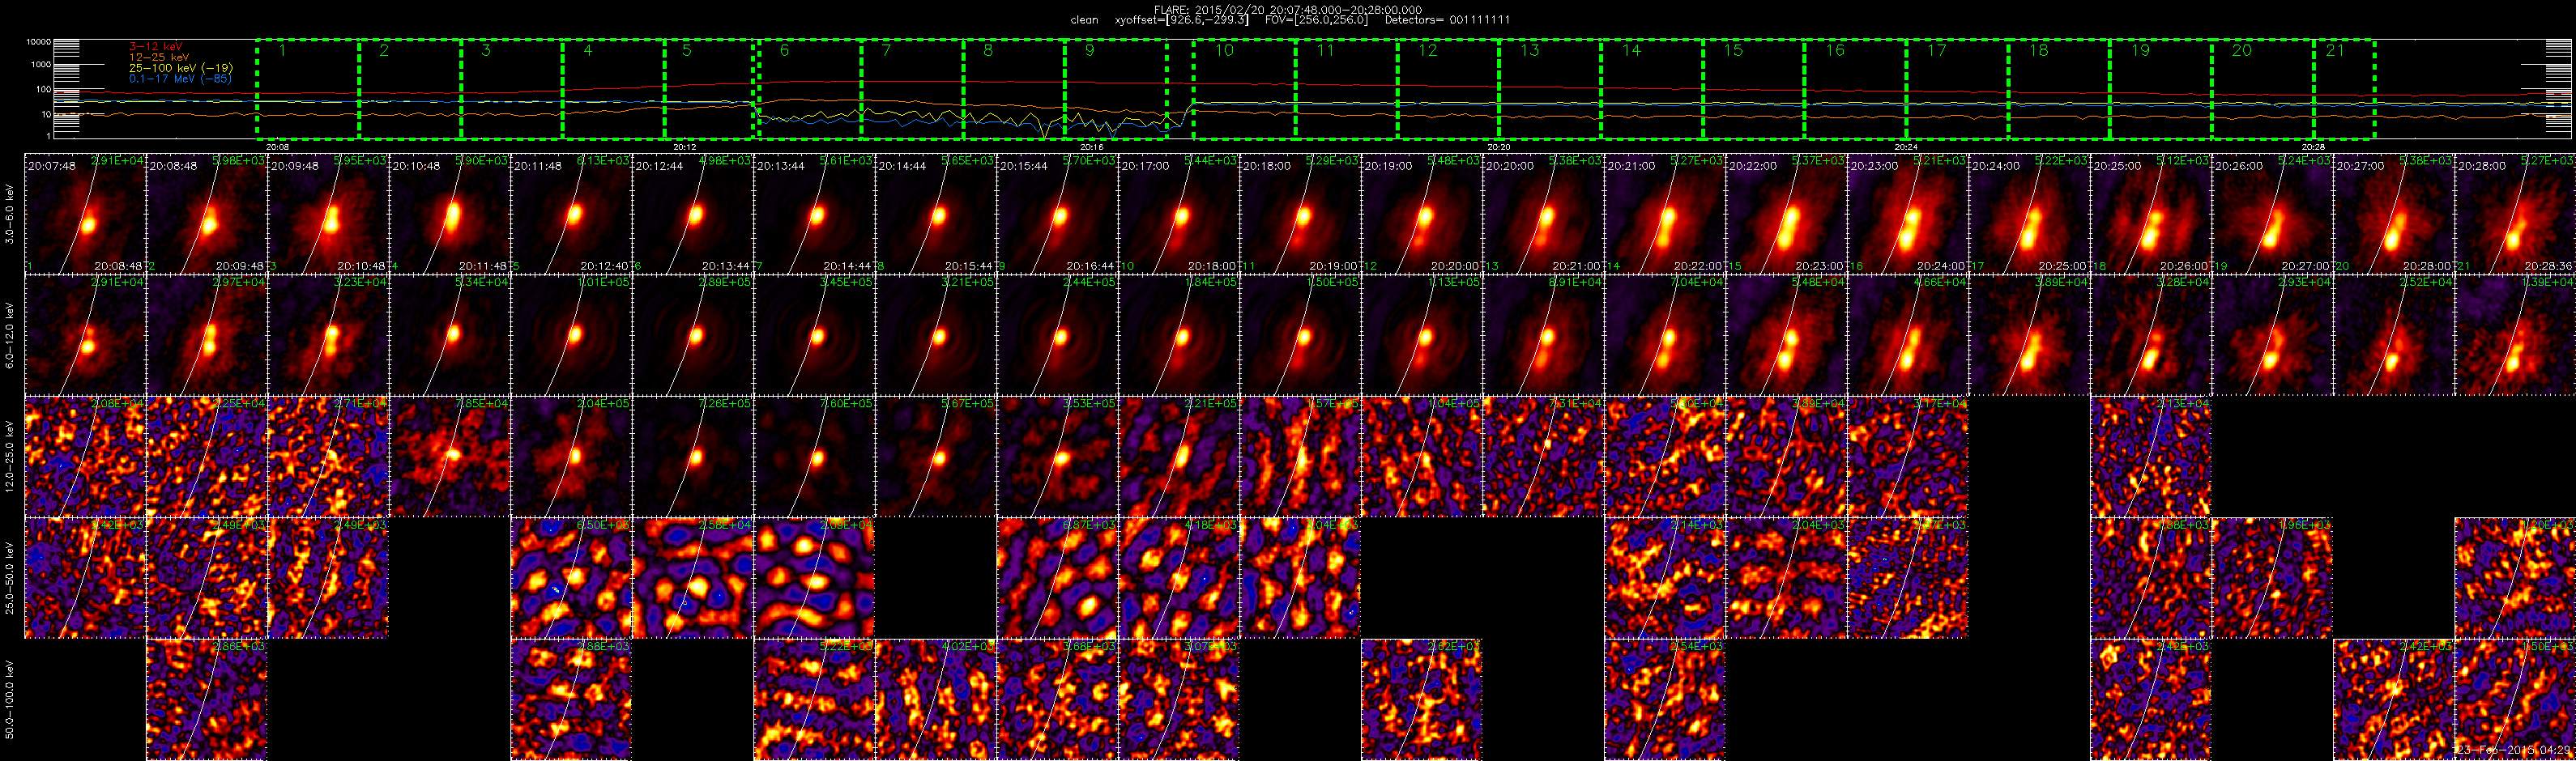Image resolution: width=2576 pixels, height=761 pixels.
Task: Open the 50-100 keV image under the 20:27:00 column
Action: (x=2394, y=699)
